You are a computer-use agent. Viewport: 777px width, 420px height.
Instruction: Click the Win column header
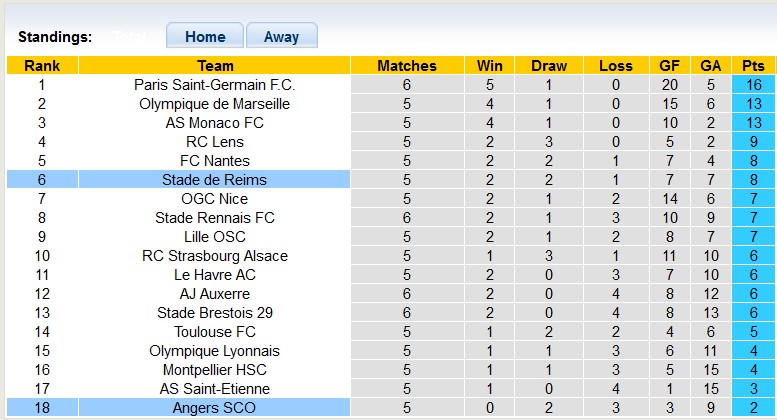[x=490, y=66]
